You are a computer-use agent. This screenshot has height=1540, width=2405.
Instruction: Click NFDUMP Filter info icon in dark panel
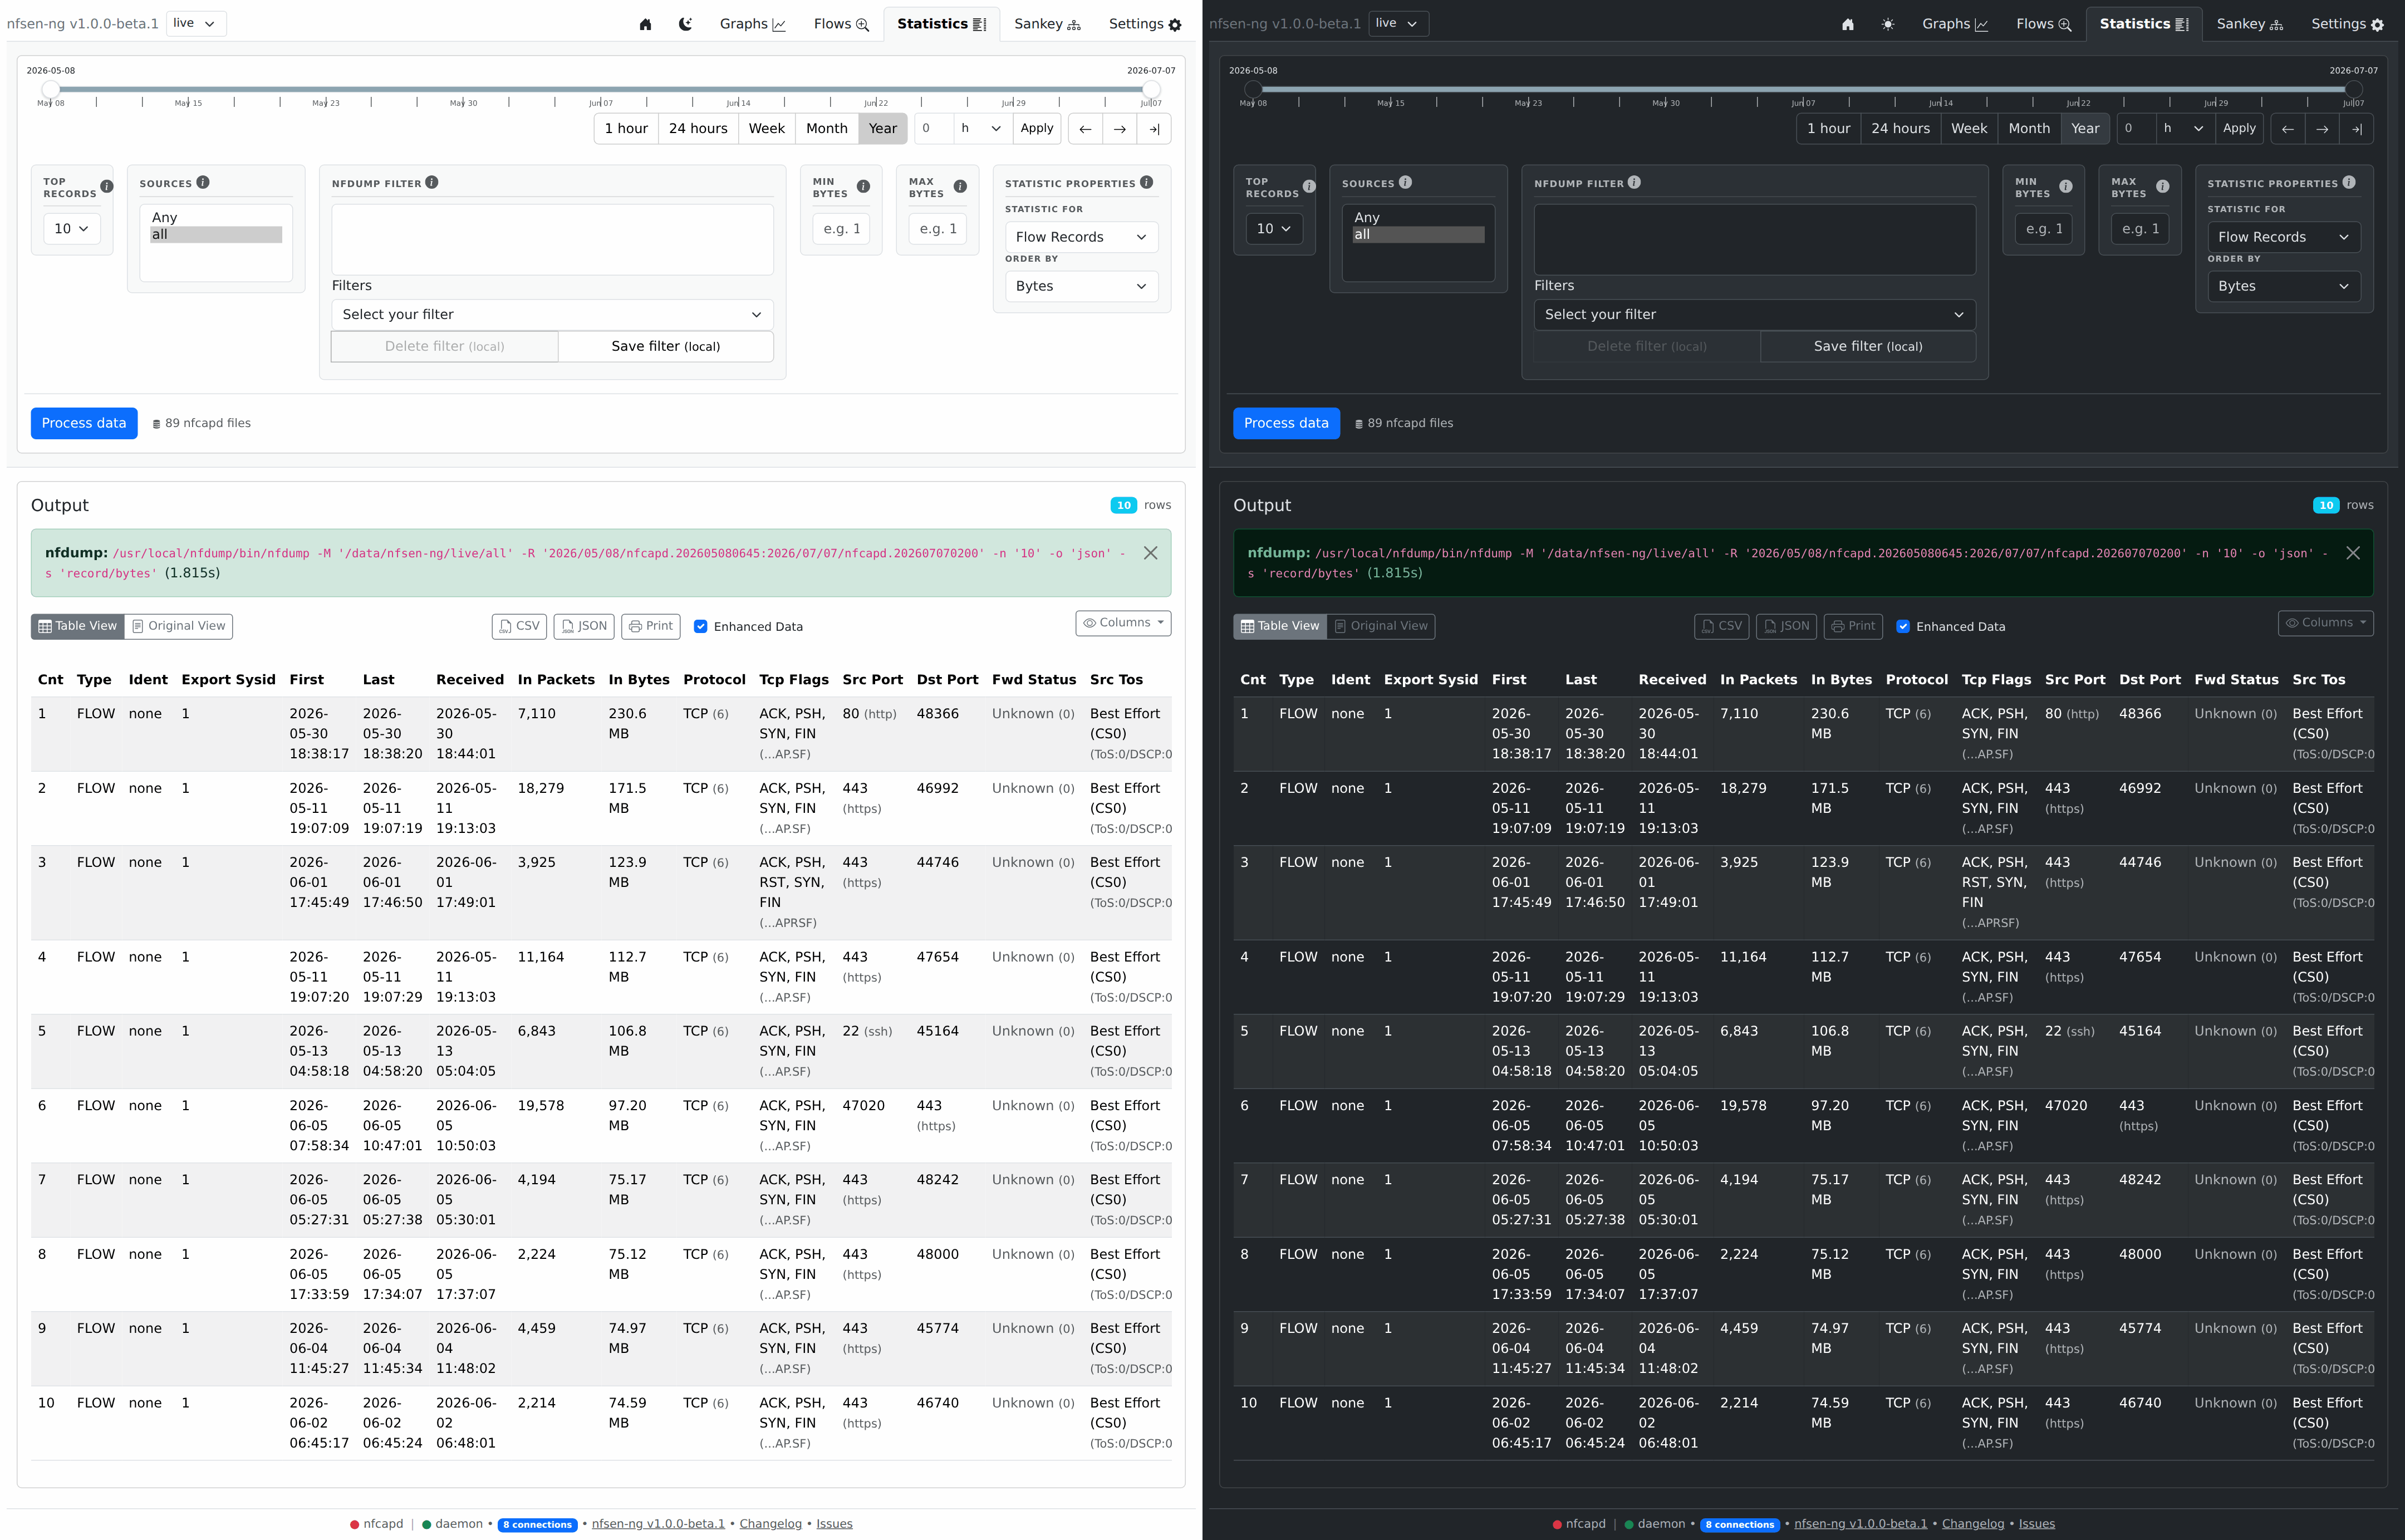pos(1634,182)
